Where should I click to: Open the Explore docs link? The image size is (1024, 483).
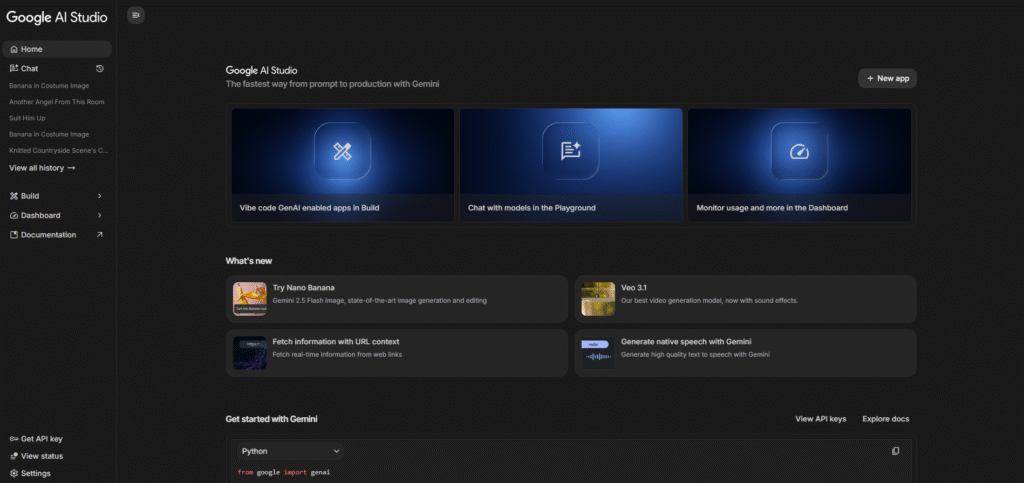[x=885, y=418]
